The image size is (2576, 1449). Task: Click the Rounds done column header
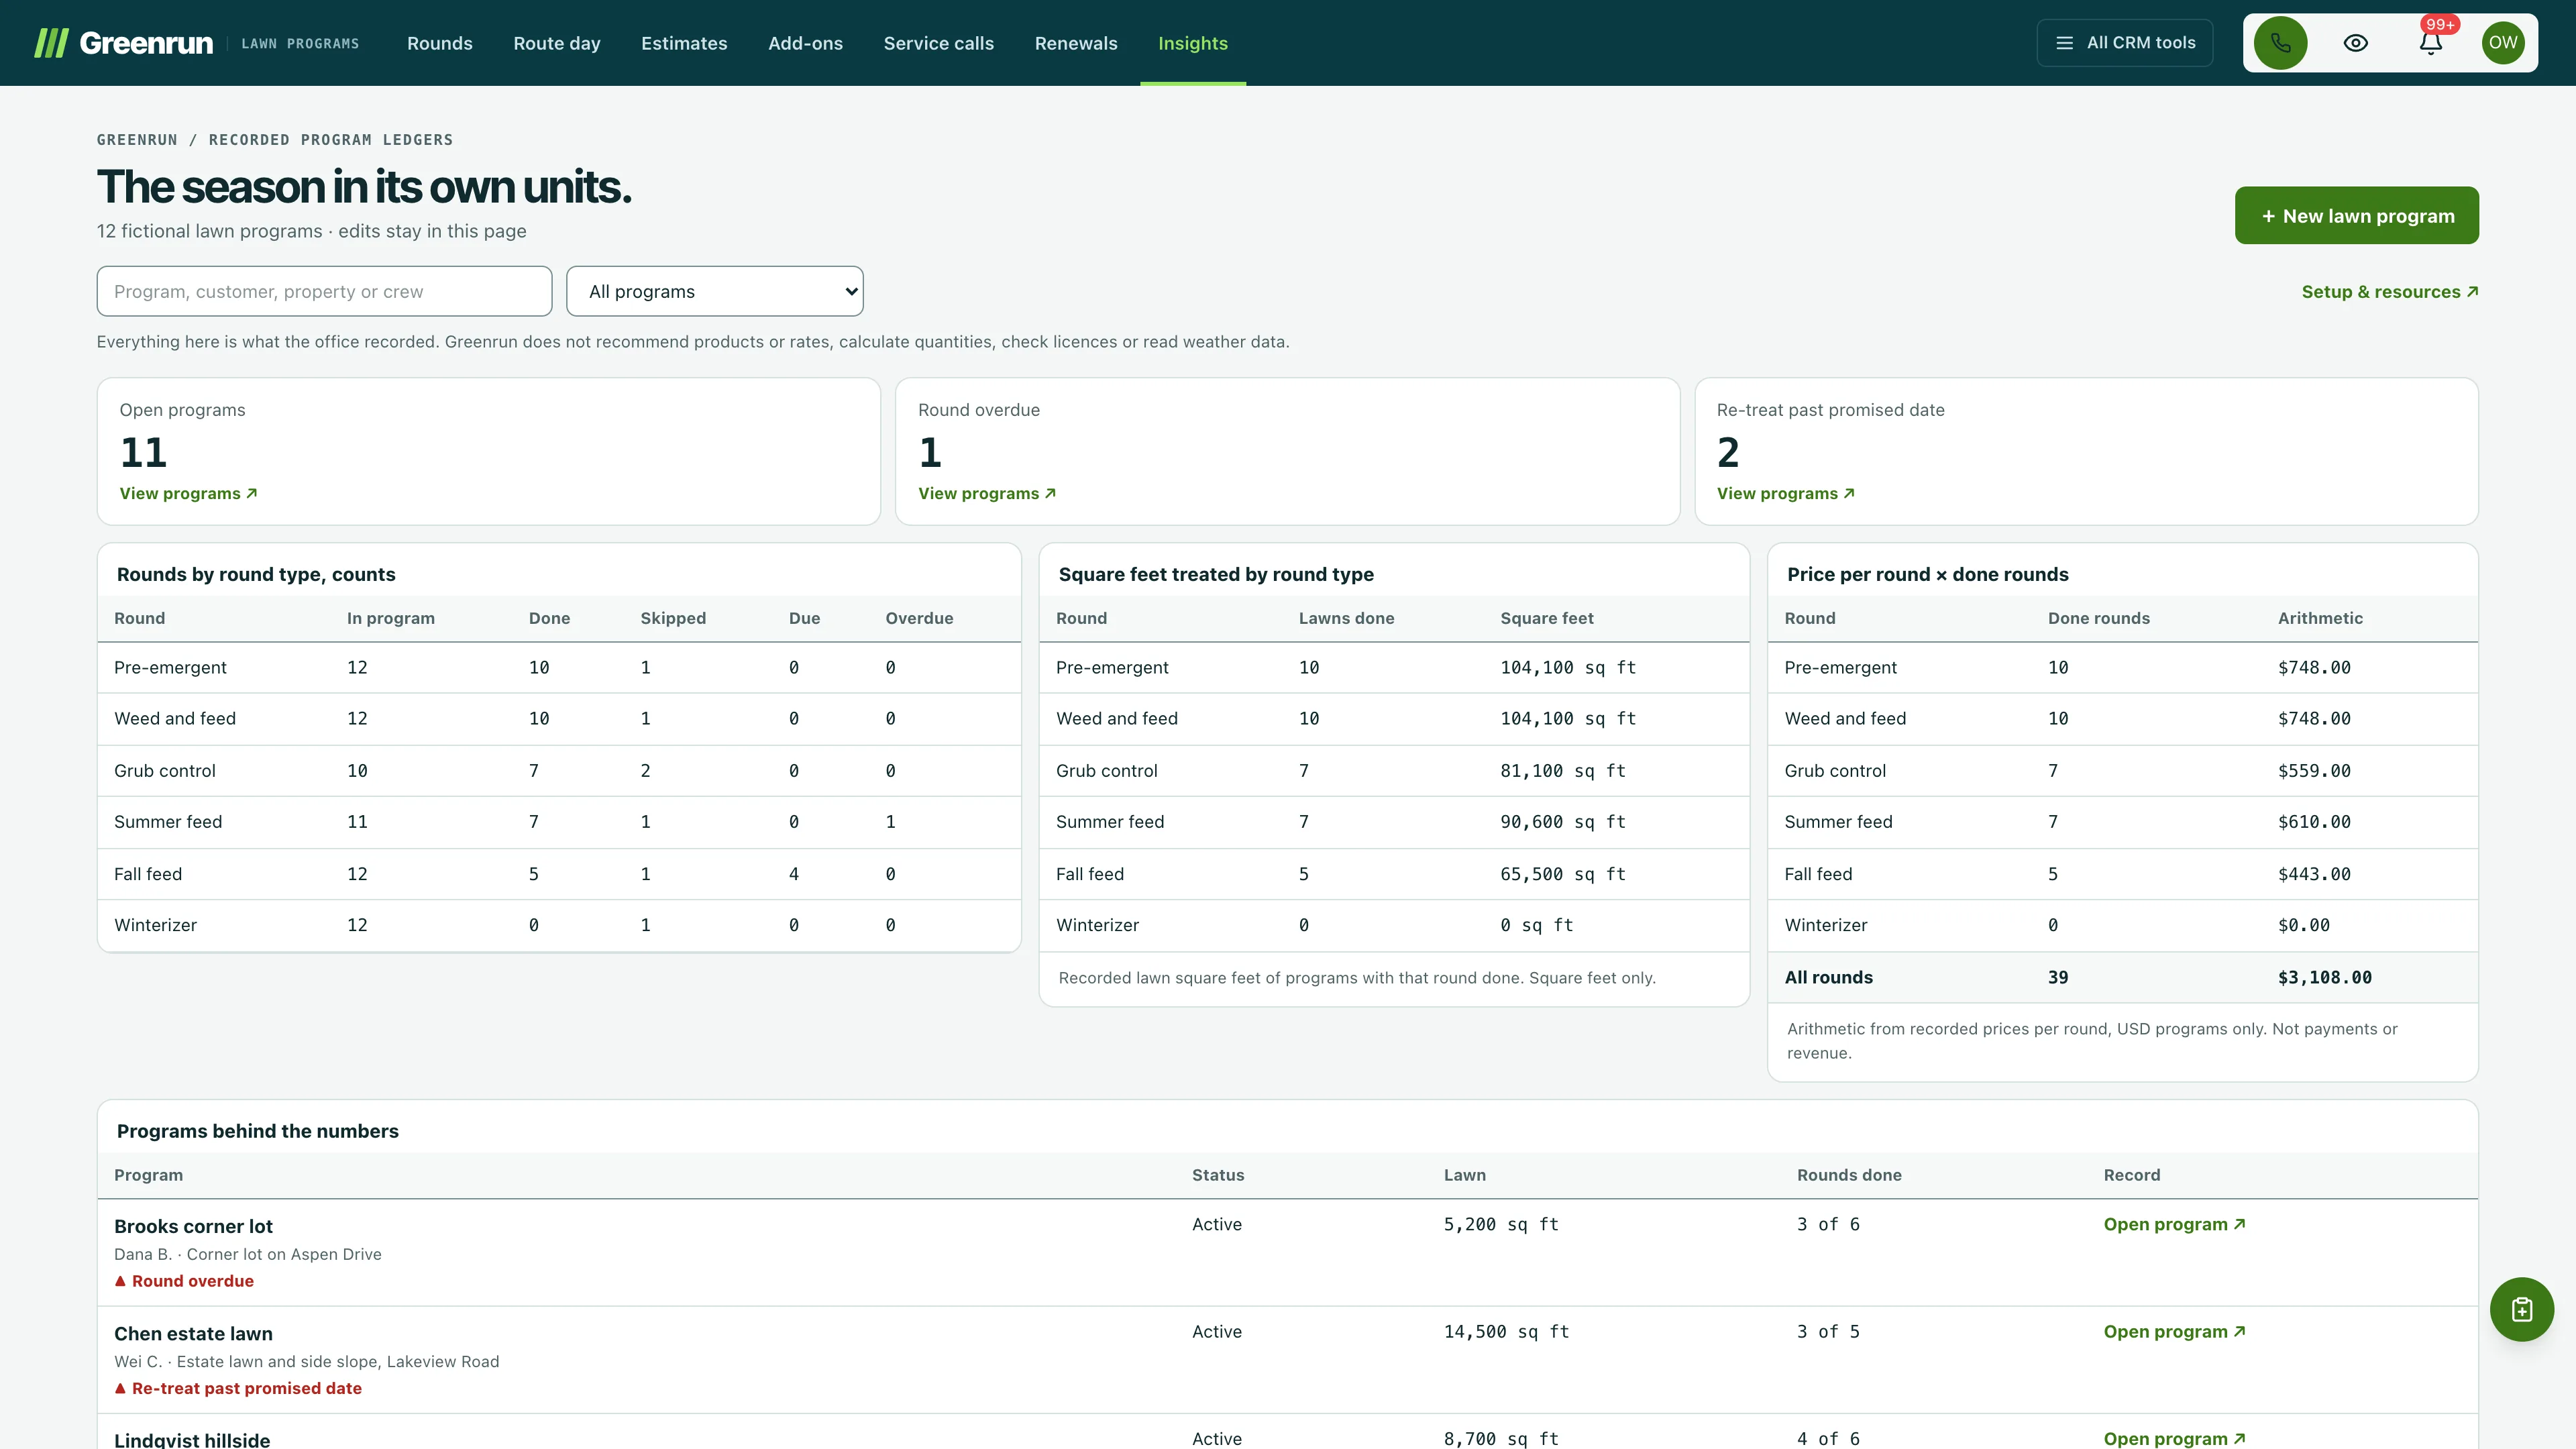[x=1849, y=1175]
